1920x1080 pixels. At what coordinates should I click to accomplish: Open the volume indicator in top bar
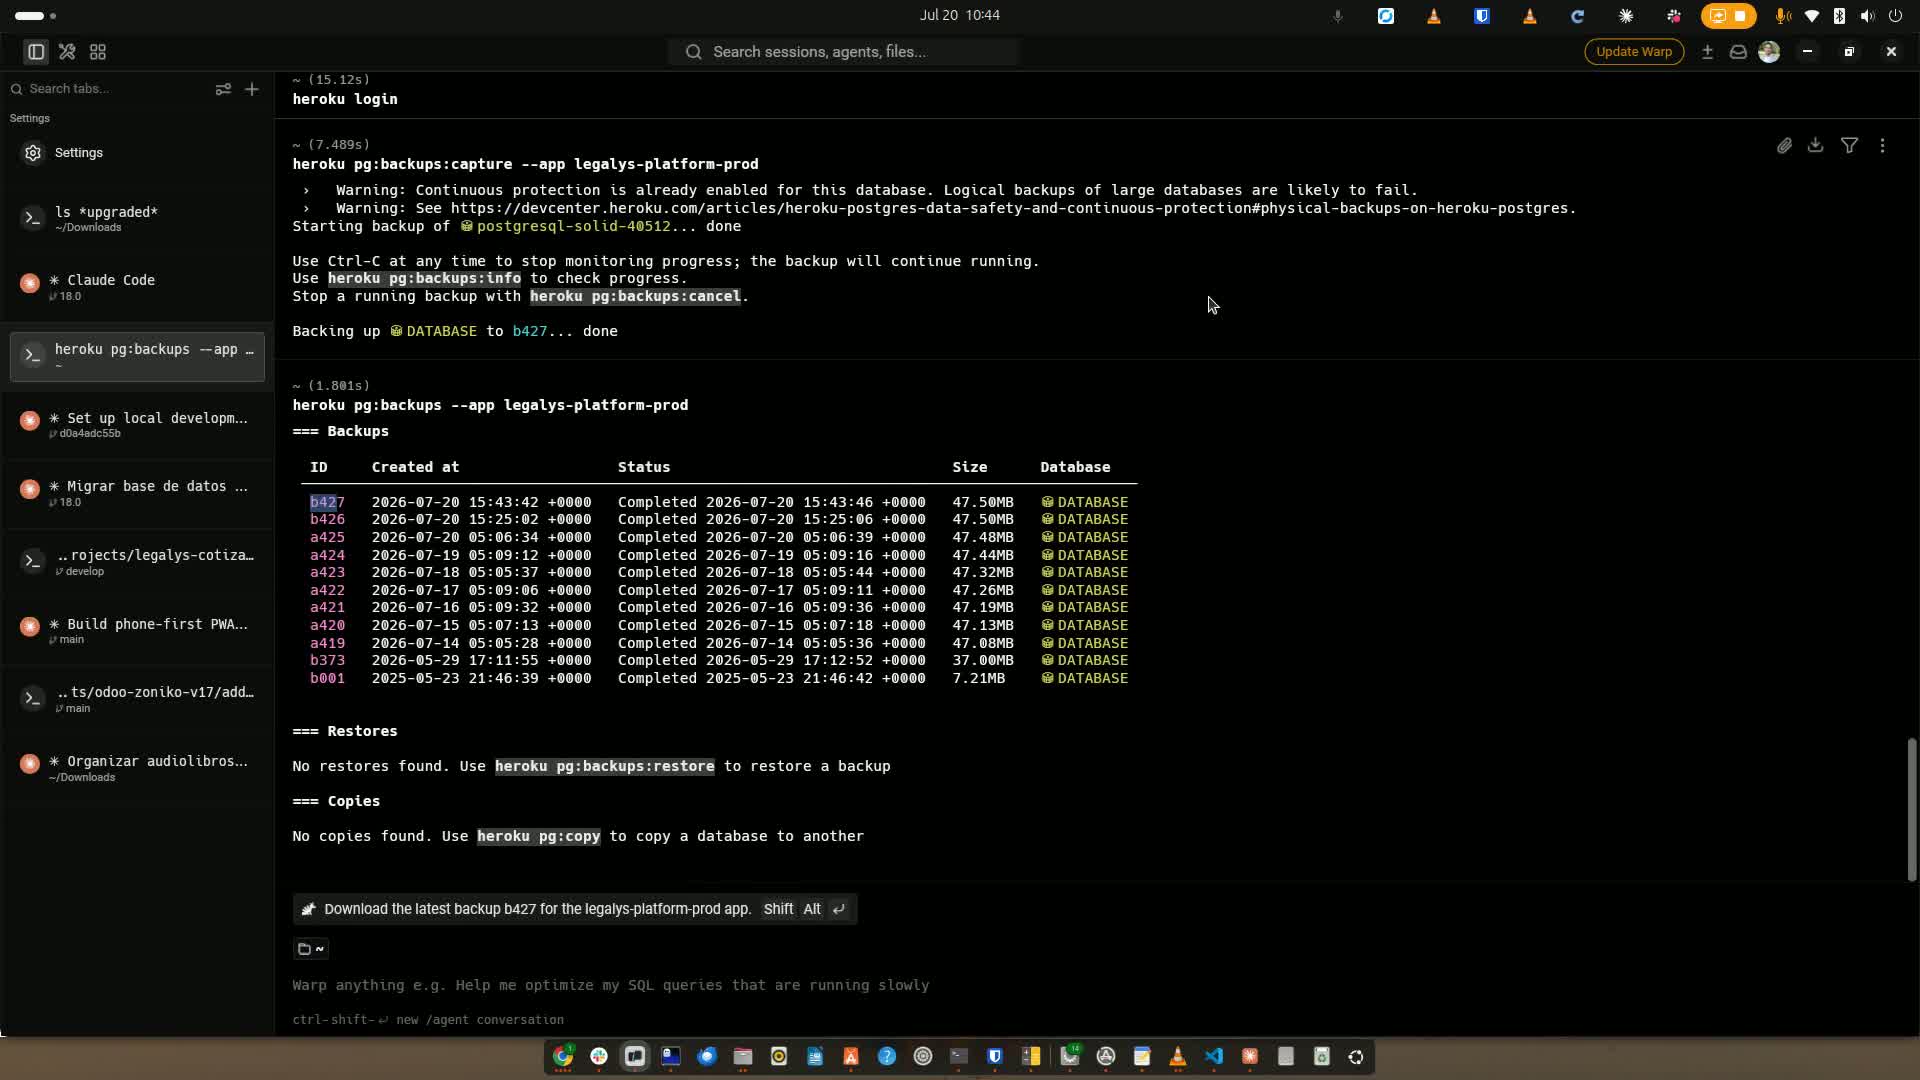point(1867,16)
